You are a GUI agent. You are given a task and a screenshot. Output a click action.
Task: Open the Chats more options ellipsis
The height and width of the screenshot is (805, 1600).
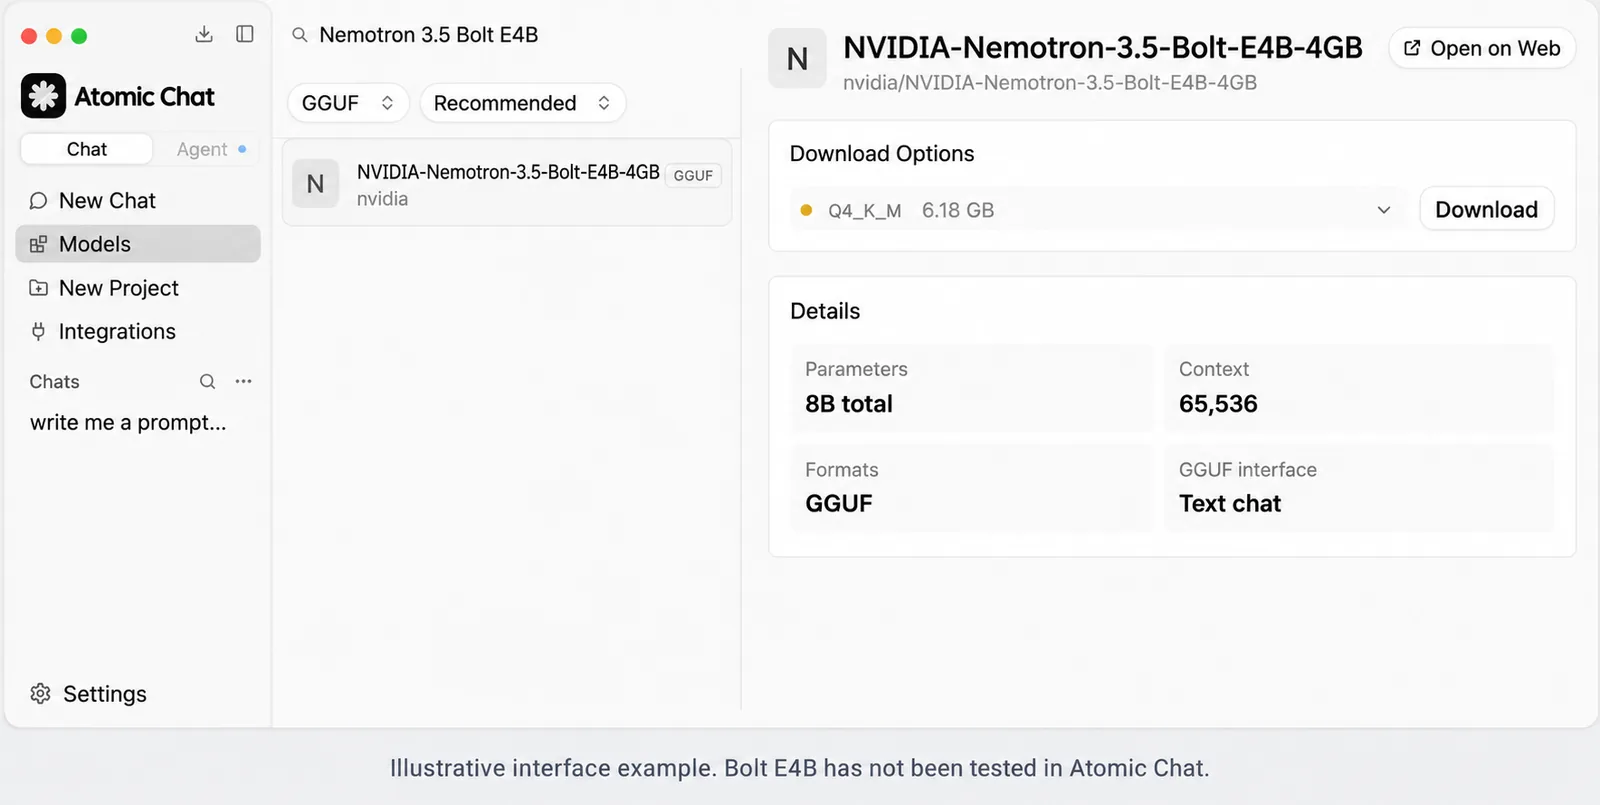coord(243,381)
